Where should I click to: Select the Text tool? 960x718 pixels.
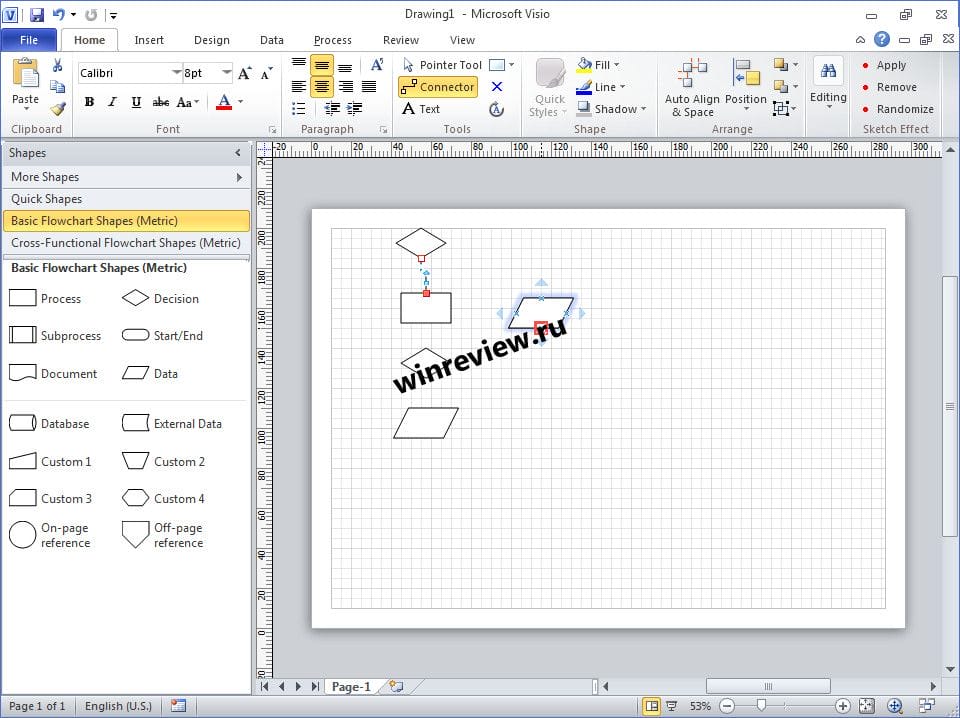click(421, 109)
